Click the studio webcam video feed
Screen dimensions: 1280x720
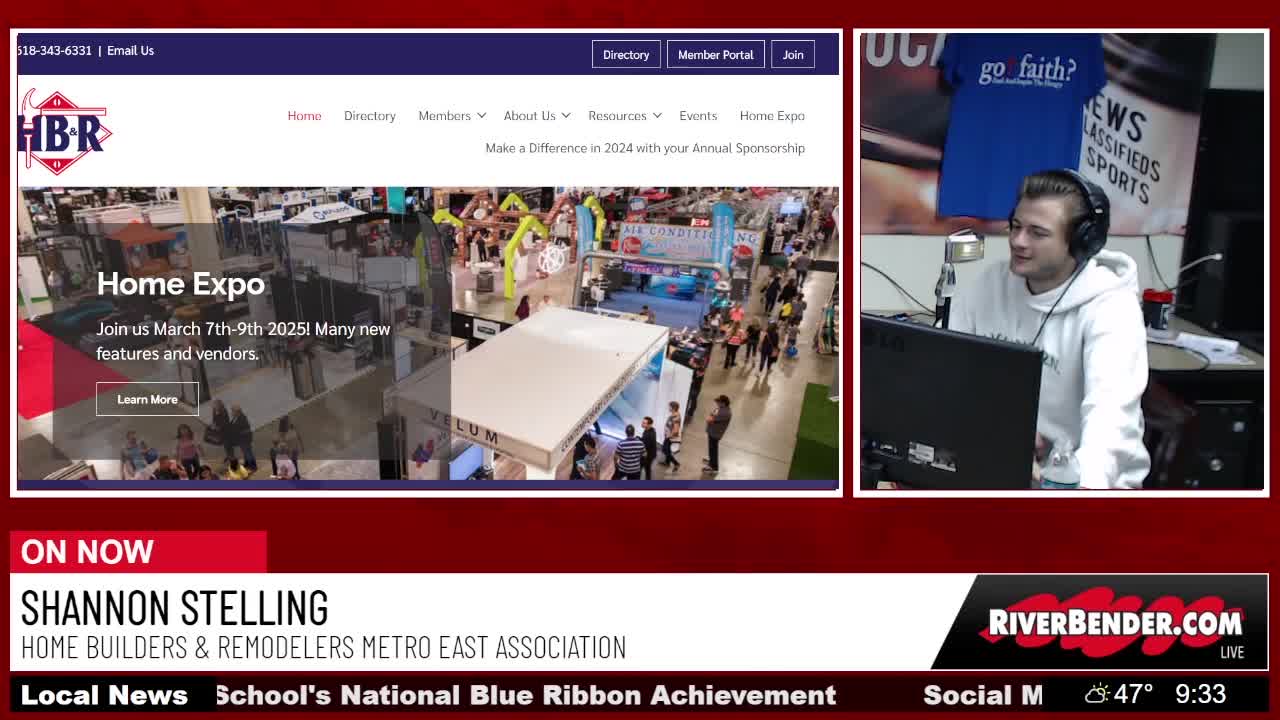[x=1062, y=262]
